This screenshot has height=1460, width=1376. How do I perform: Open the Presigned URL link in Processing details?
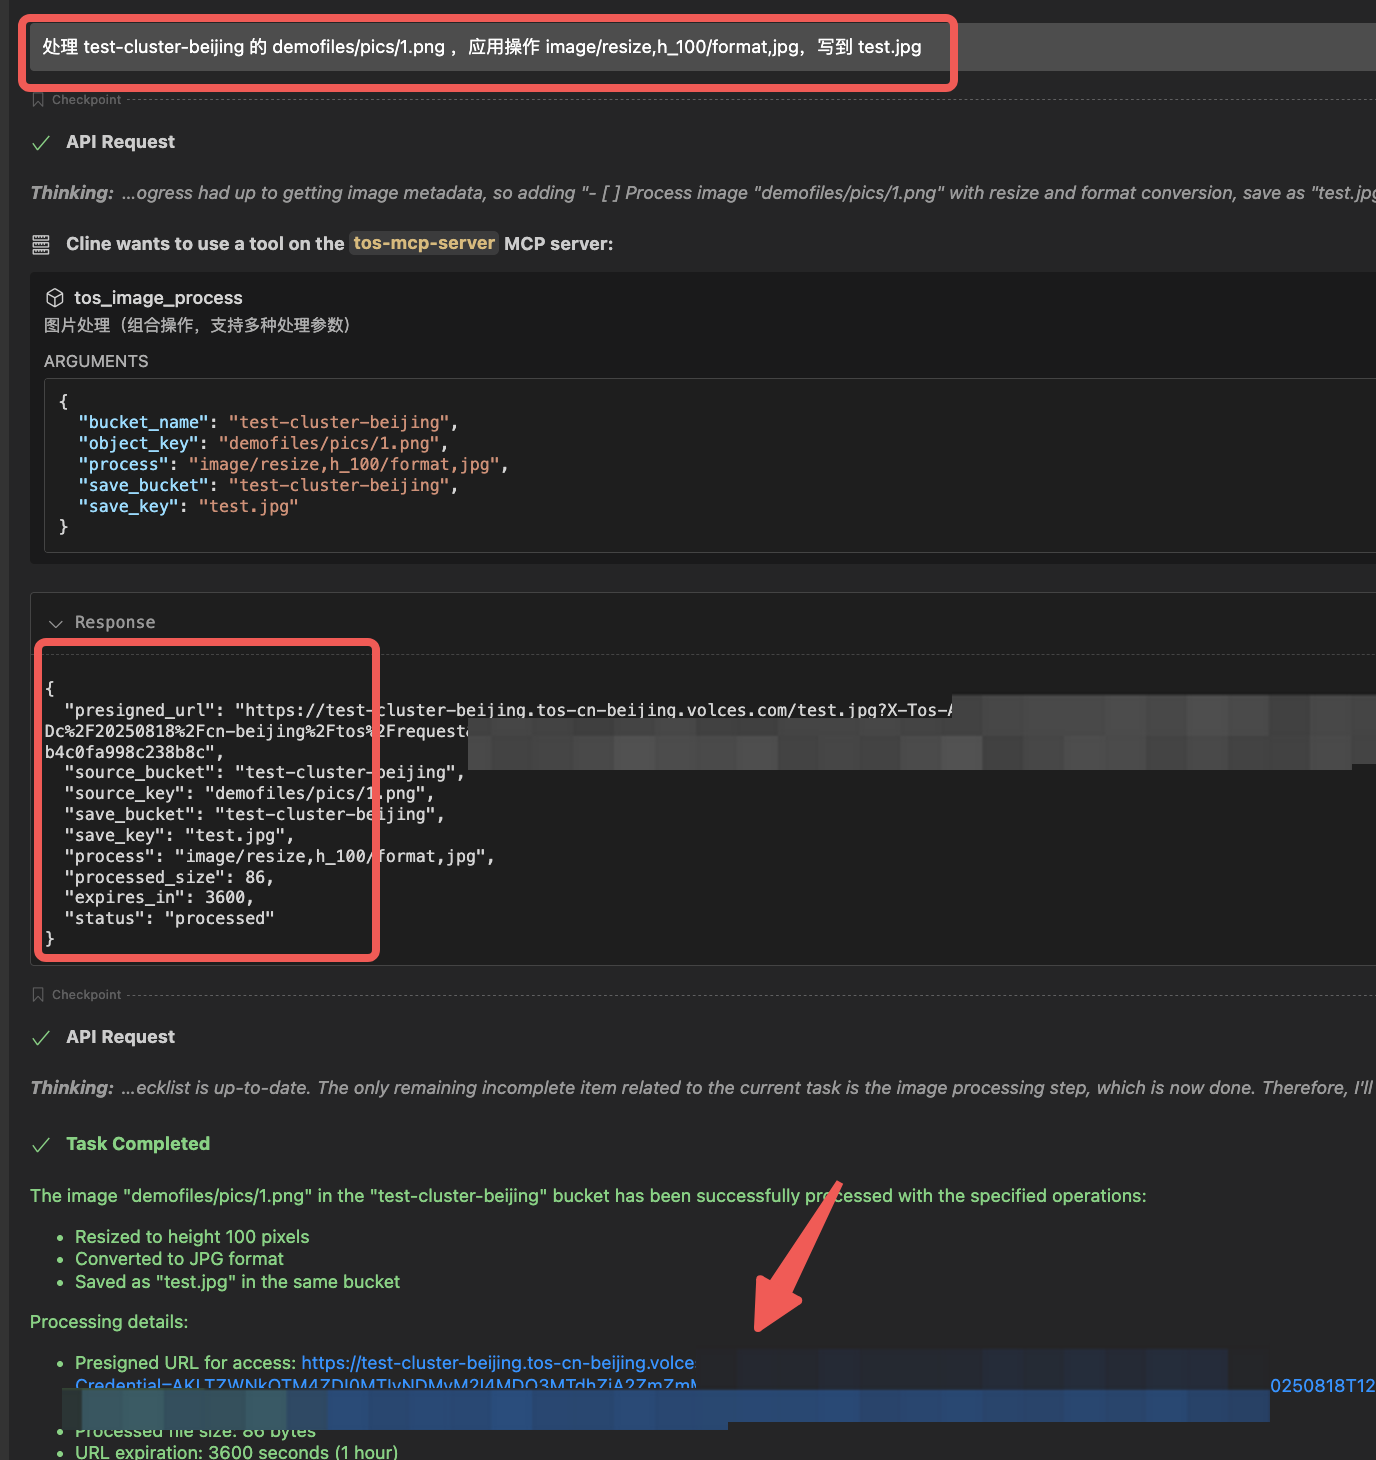tap(497, 1363)
